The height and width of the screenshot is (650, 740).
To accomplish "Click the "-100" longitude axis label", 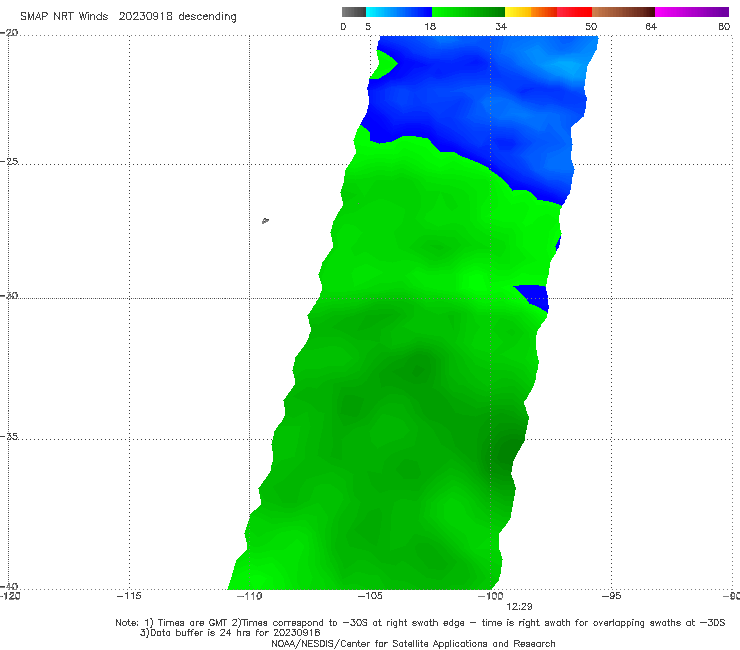I will coord(490,596).
